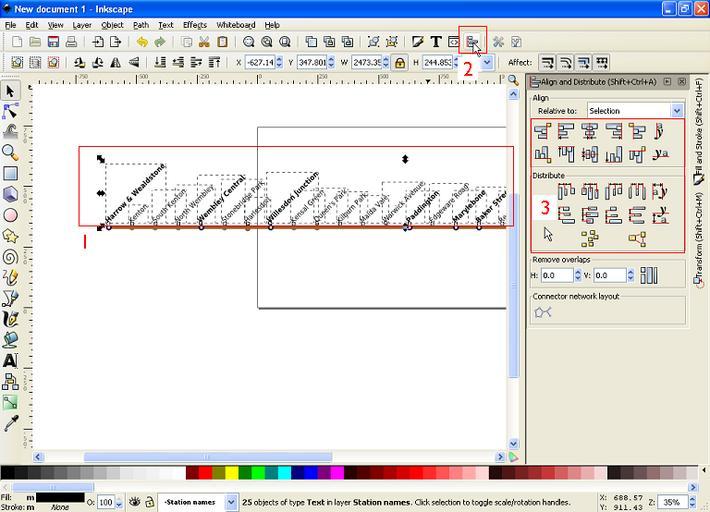Adjust the Remove overlaps V spinner
Viewport: 710px width, 512px height.
(630, 275)
